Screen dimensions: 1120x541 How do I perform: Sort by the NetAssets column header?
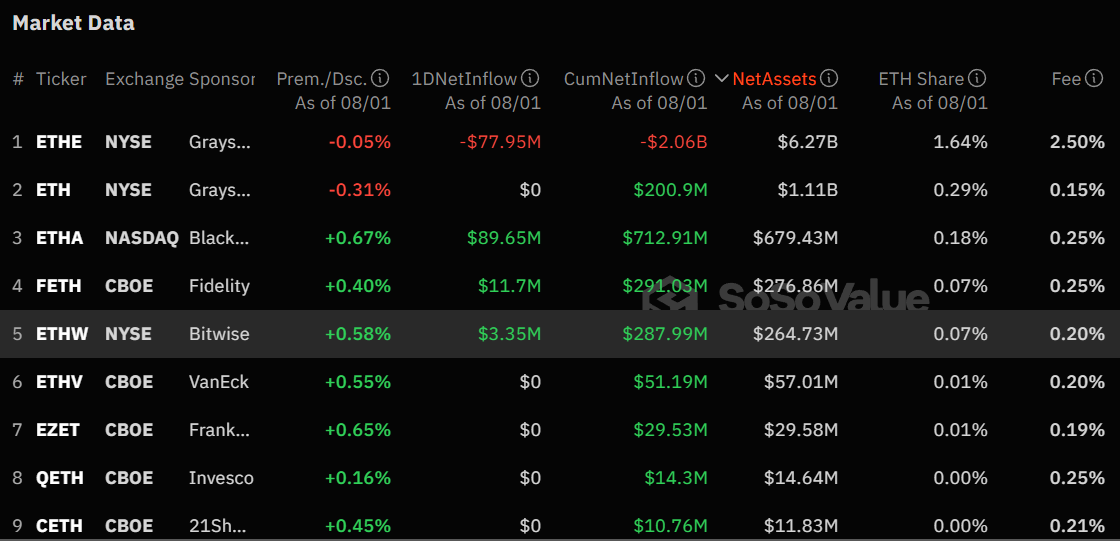click(x=774, y=79)
